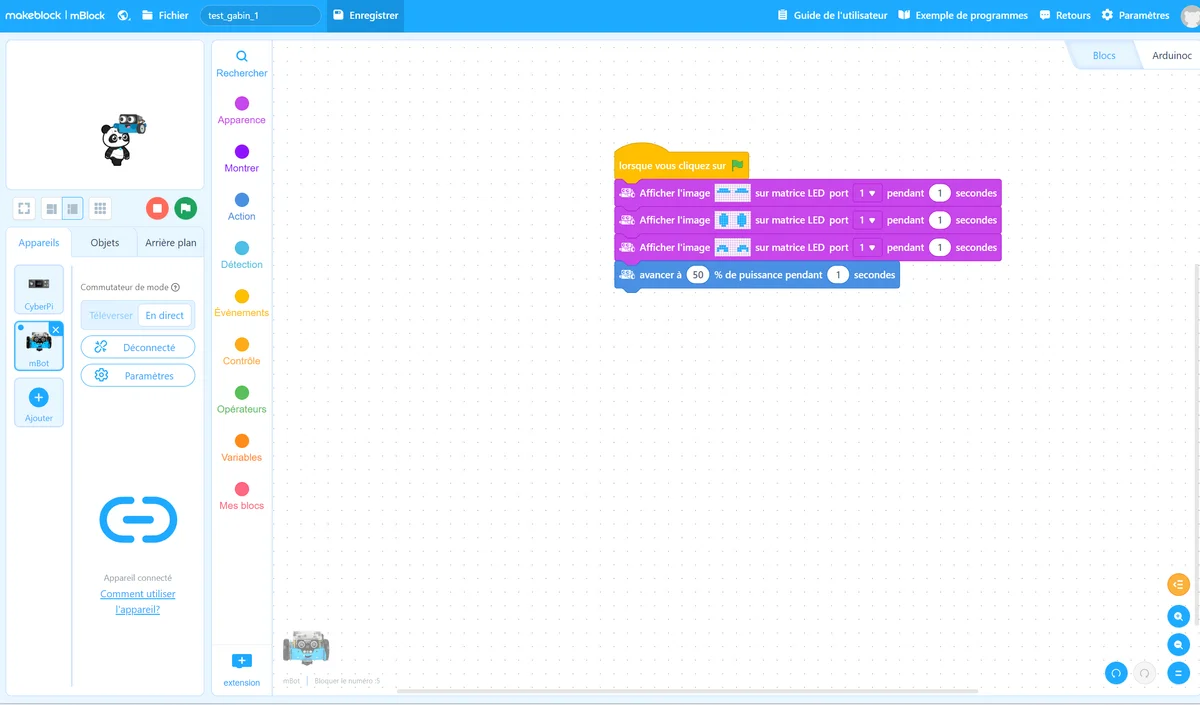Image resolution: width=1200 pixels, height=705 pixels.
Task: Select the Événements block category
Action: point(242,303)
